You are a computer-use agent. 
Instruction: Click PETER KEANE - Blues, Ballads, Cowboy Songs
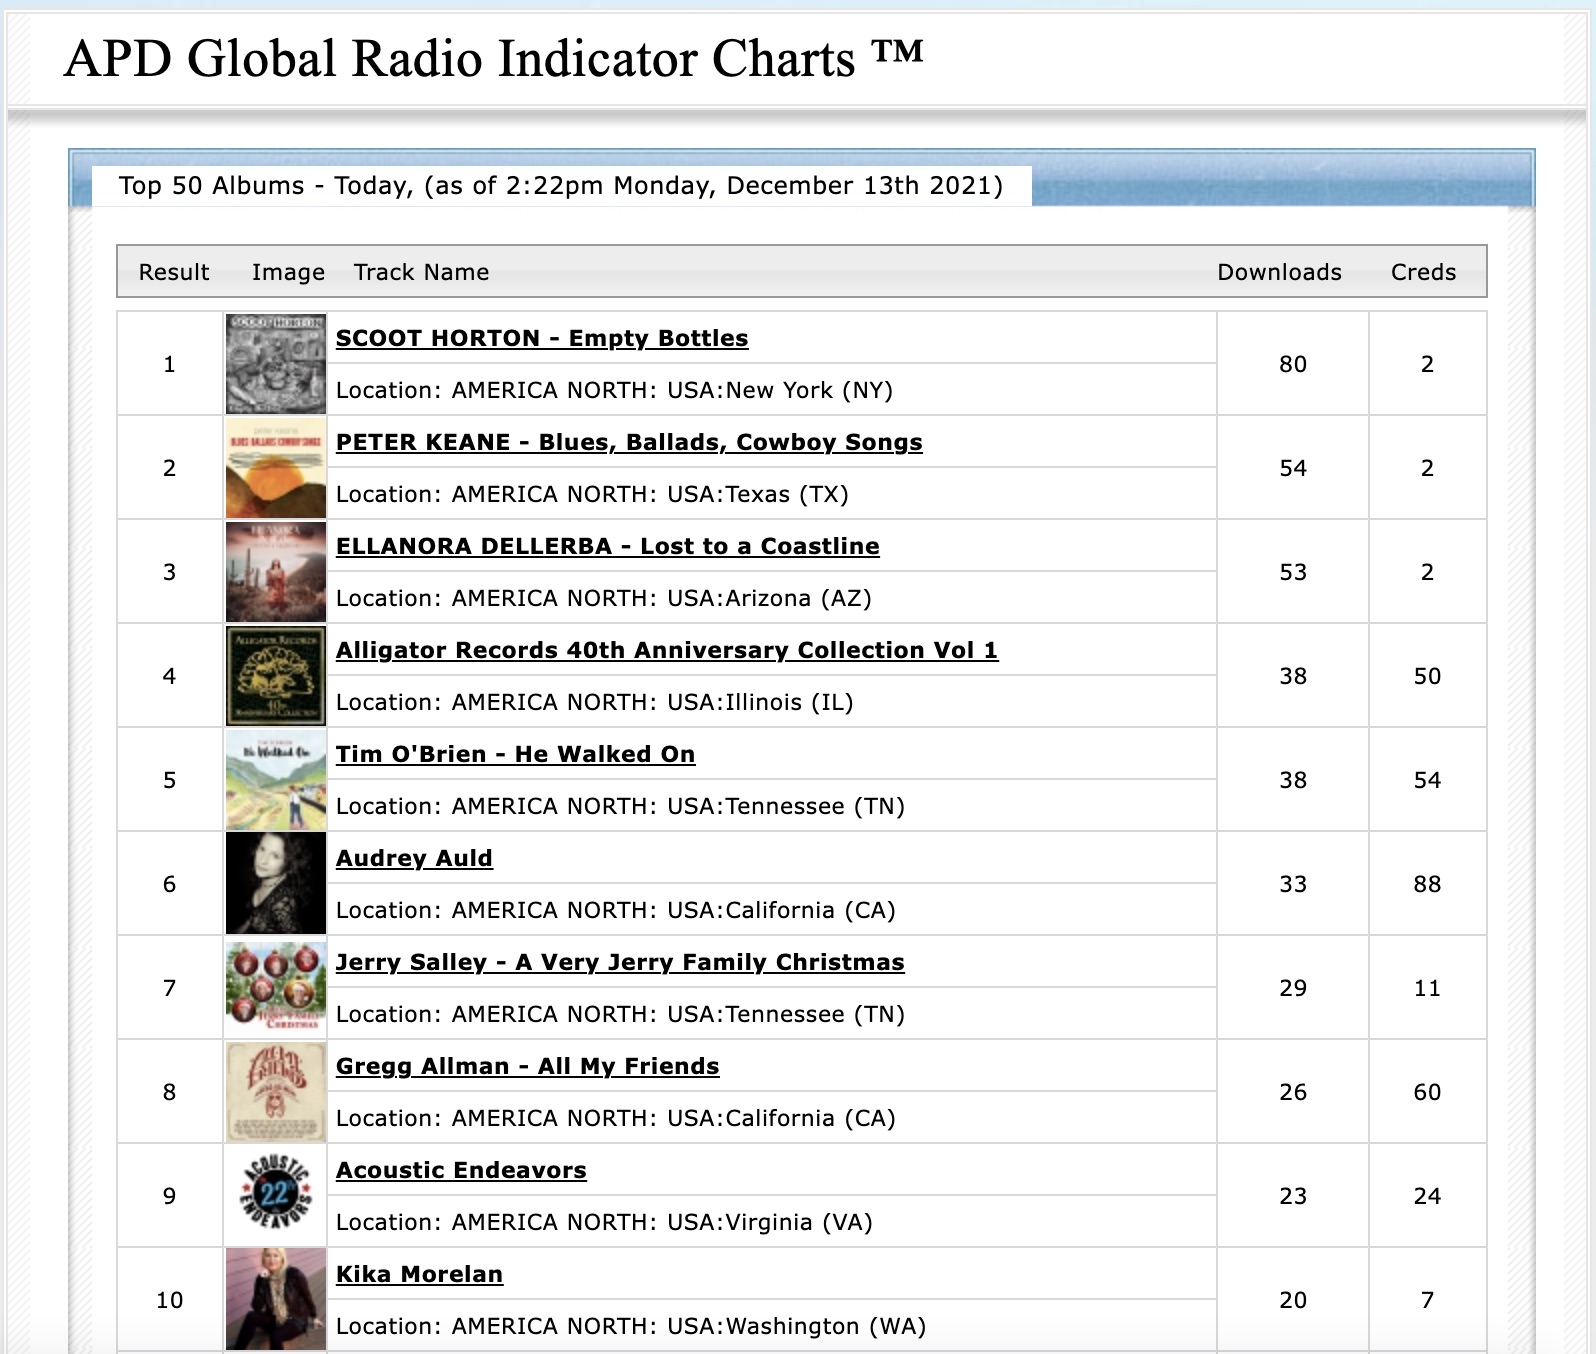pyautogui.click(x=629, y=442)
